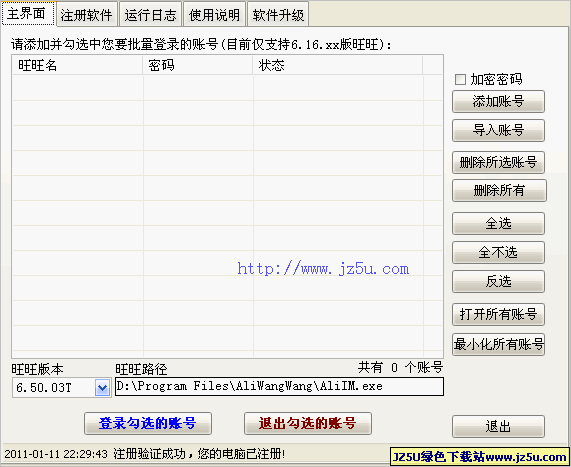Click the 打开所有账号 button
Image resolution: width=571 pixels, height=467 pixels.
tap(498, 314)
